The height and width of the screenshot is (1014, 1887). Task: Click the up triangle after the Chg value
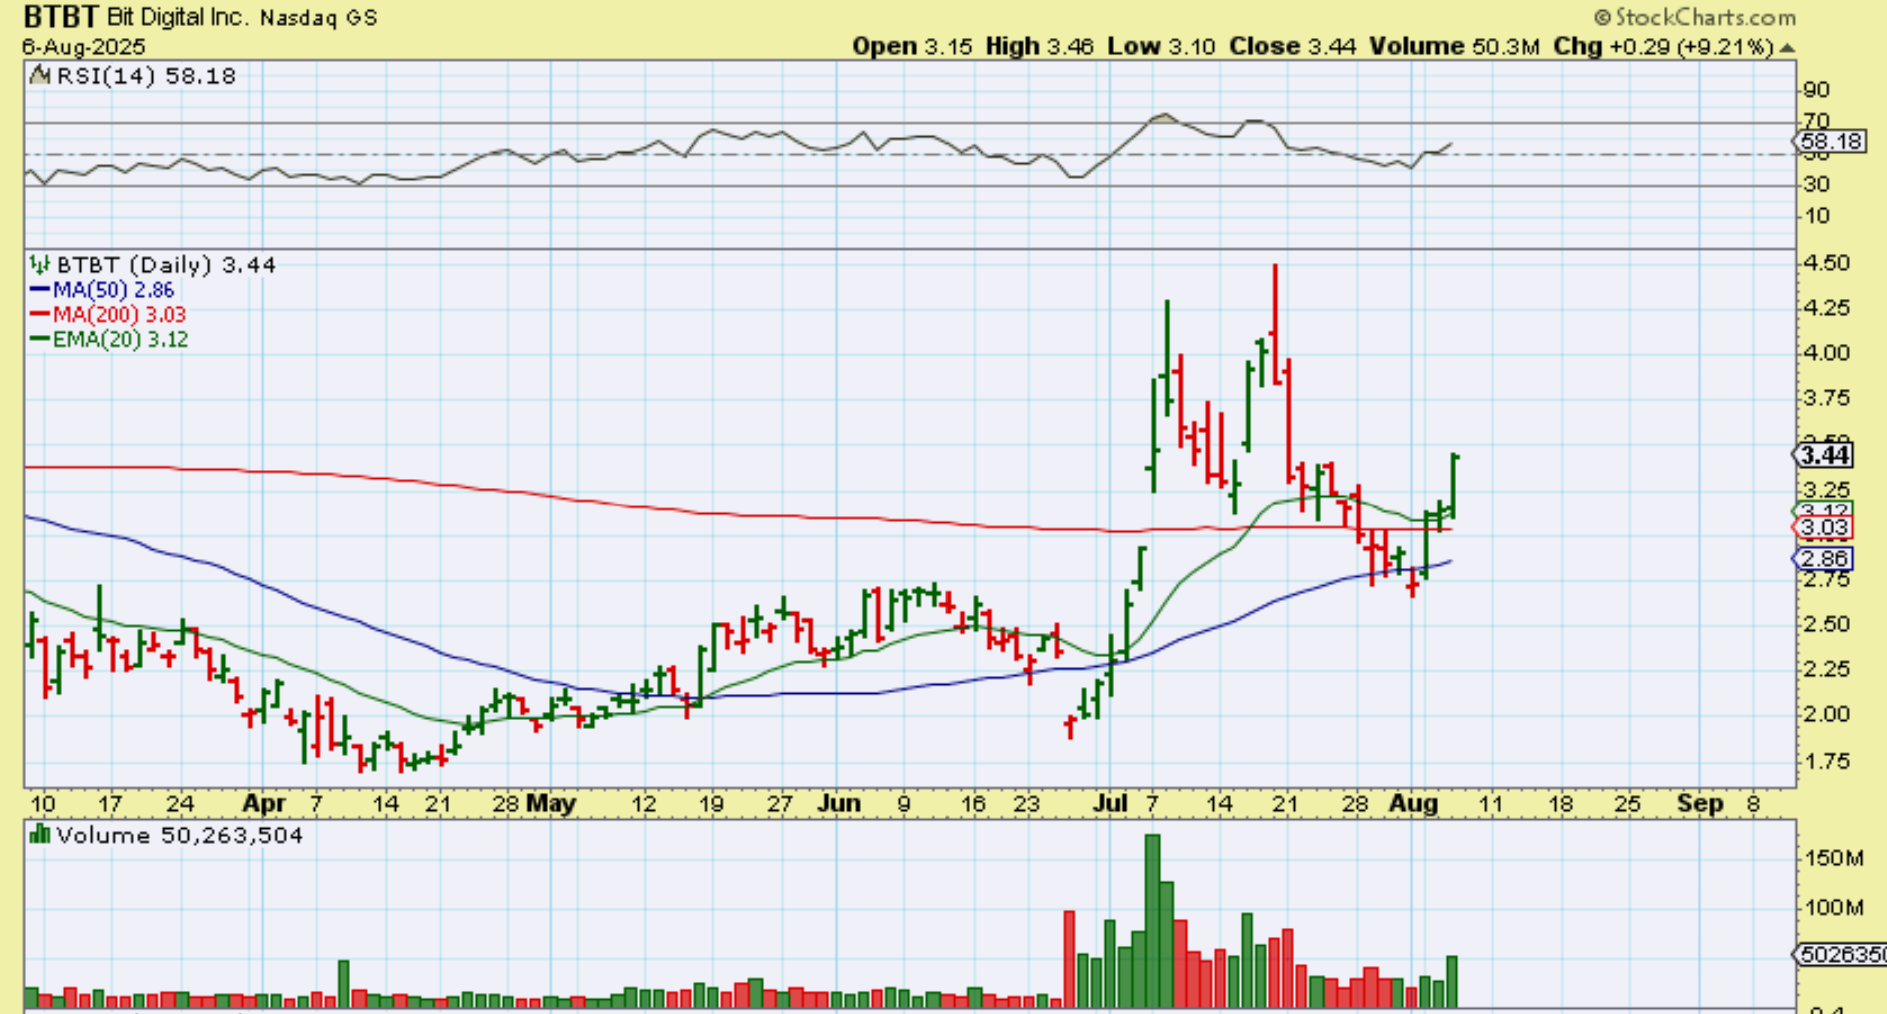click(1787, 47)
